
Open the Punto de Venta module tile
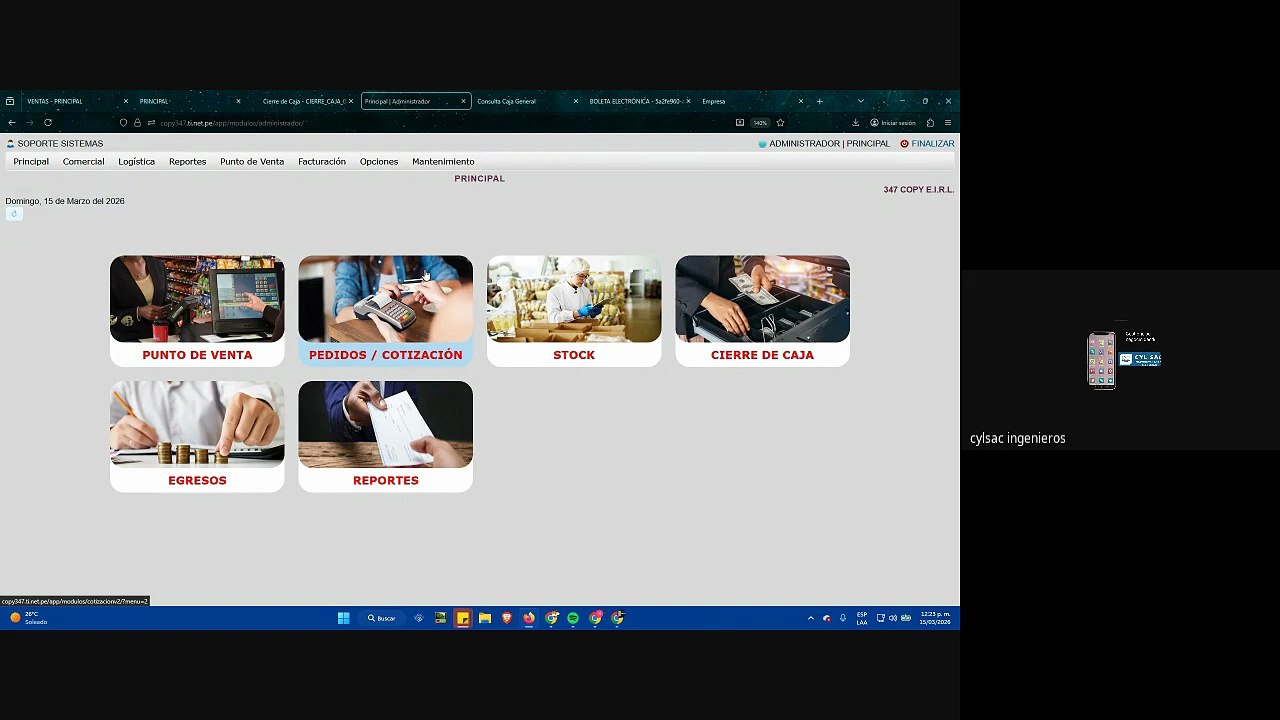click(197, 311)
